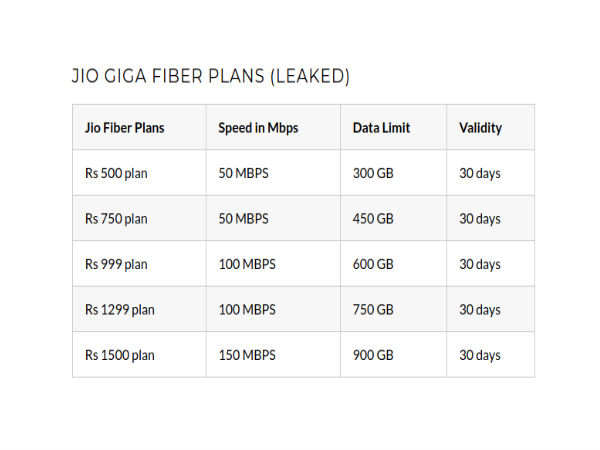Select the Rs 1500 plan cell
Screen dimensions: 600x450
click(x=120, y=355)
